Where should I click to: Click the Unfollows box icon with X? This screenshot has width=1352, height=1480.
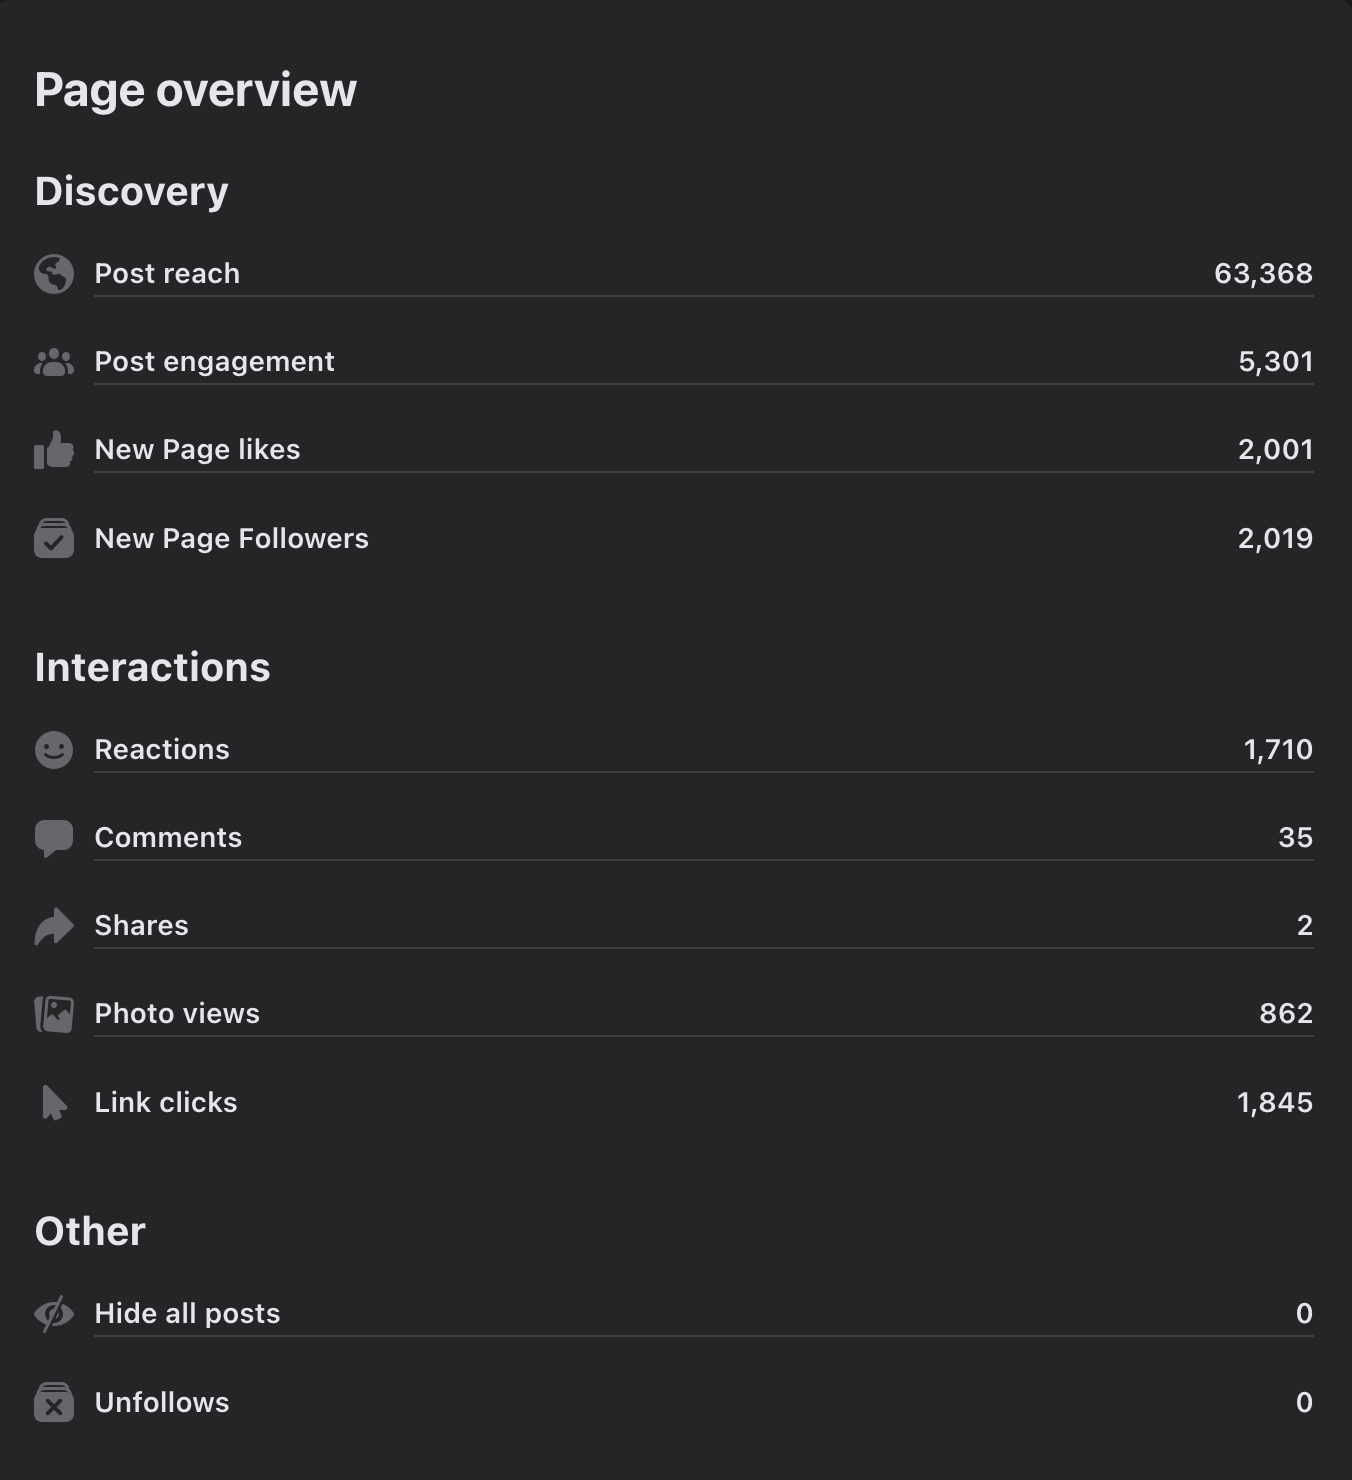54,1402
